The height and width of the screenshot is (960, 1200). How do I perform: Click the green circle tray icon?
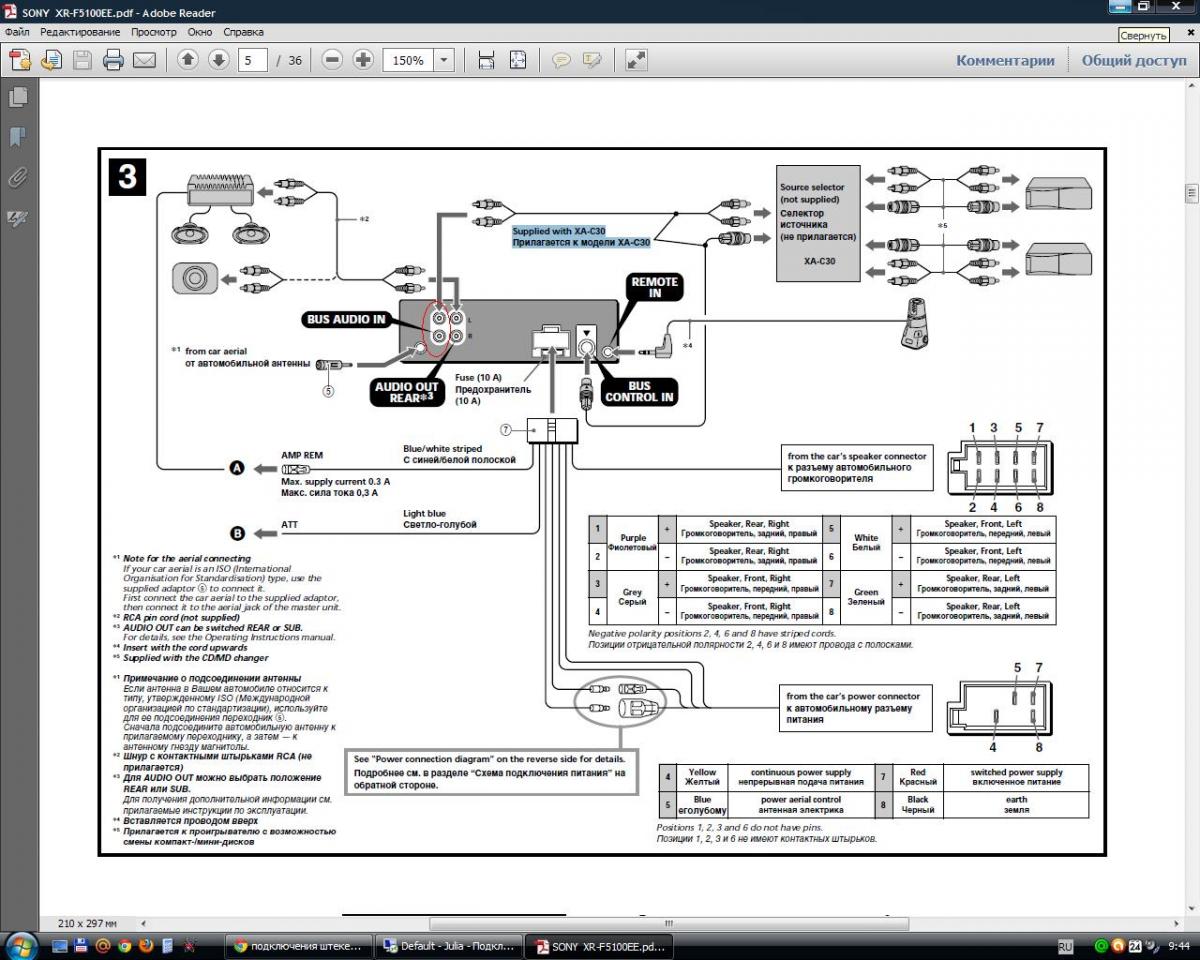coord(1102,946)
